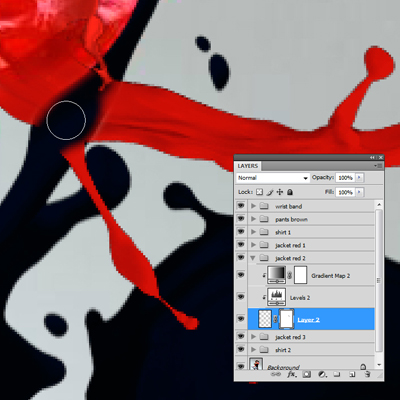400x400 pixels.
Task: Click the wrist band folder icon
Action: [264, 206]
